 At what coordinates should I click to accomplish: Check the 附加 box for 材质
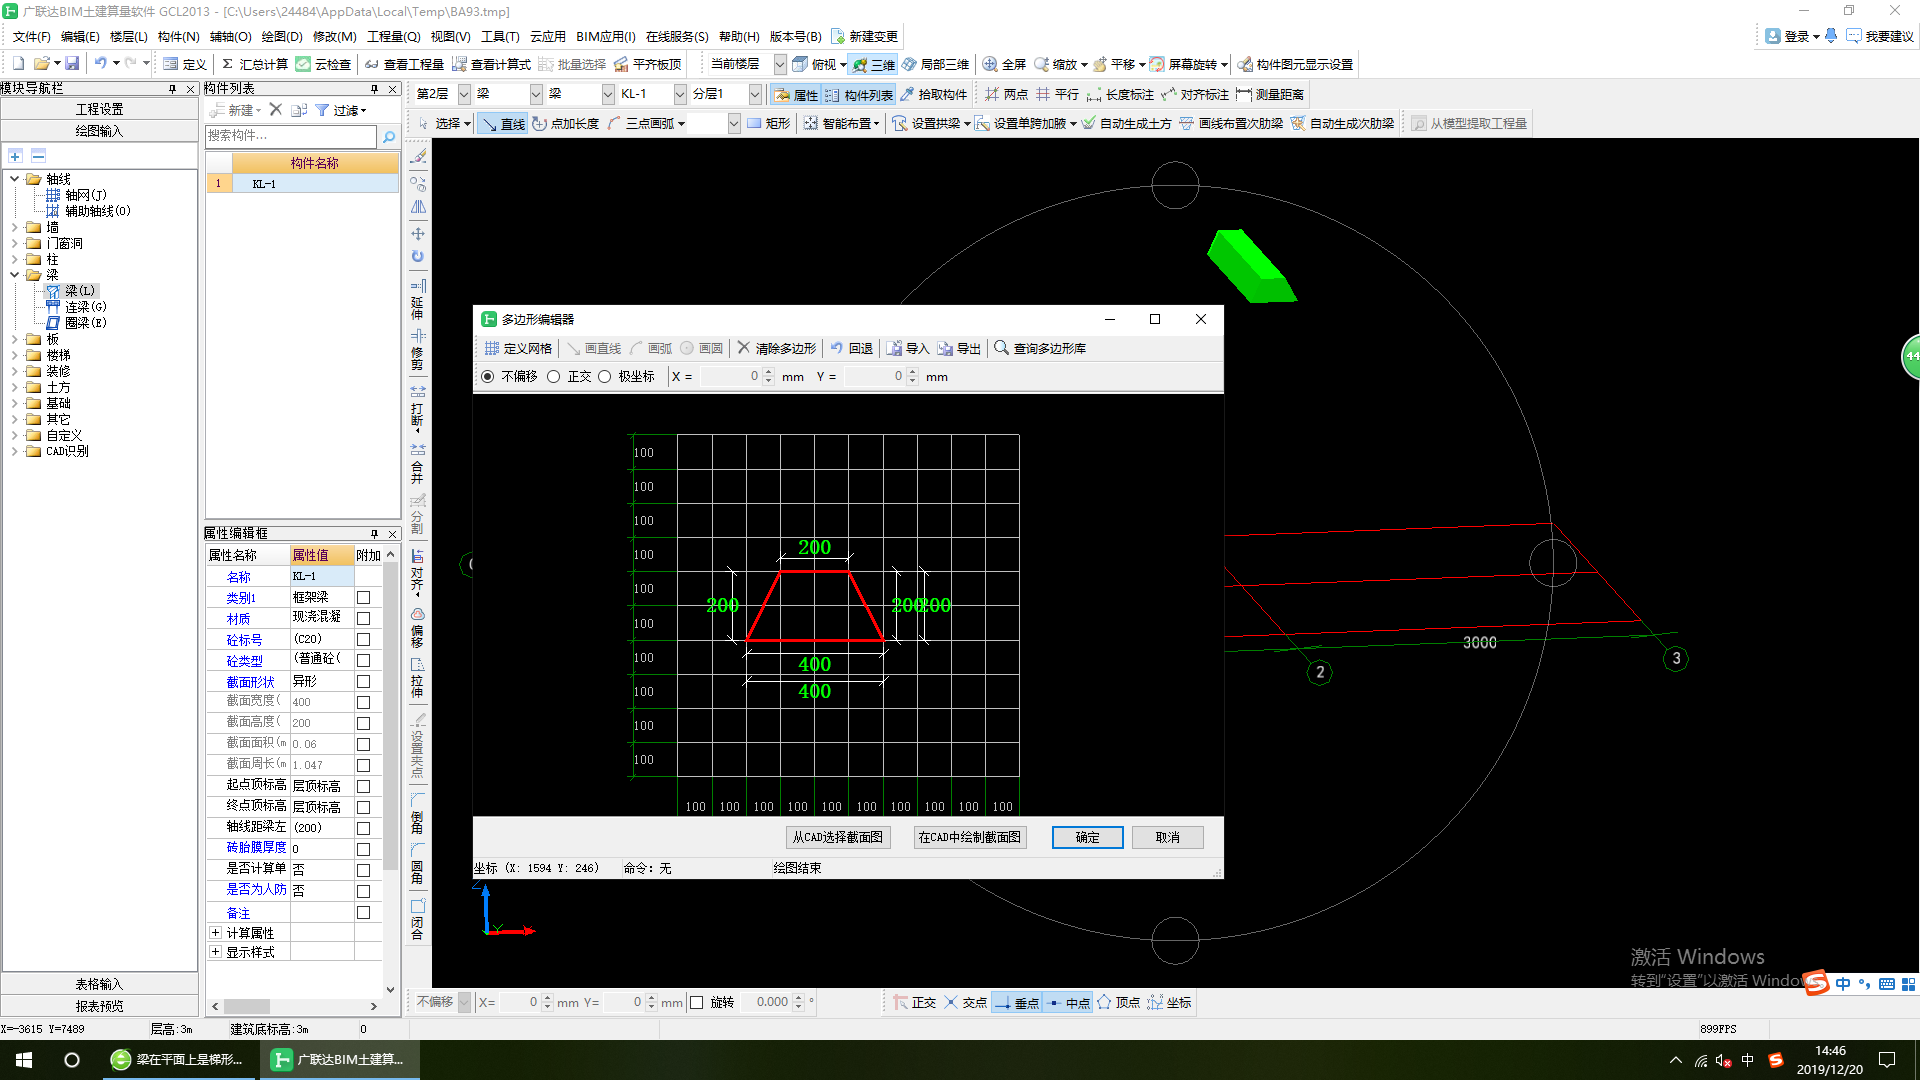[363, 618]
